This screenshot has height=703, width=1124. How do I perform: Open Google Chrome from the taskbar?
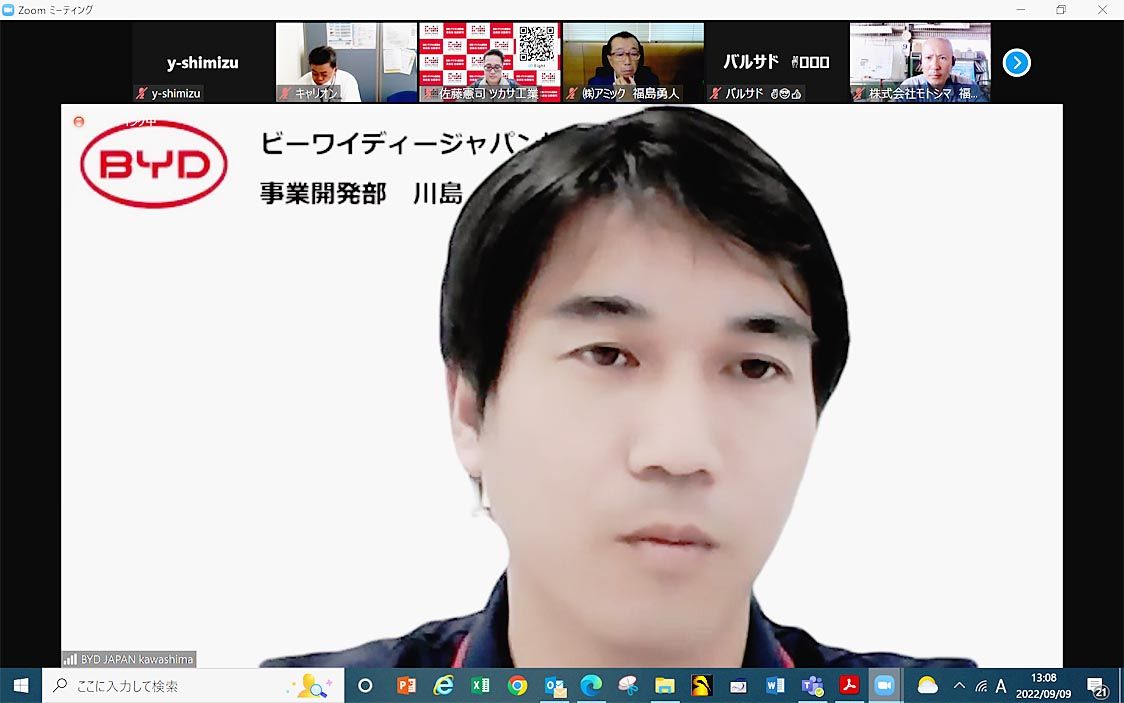click(x=517, y=686)
